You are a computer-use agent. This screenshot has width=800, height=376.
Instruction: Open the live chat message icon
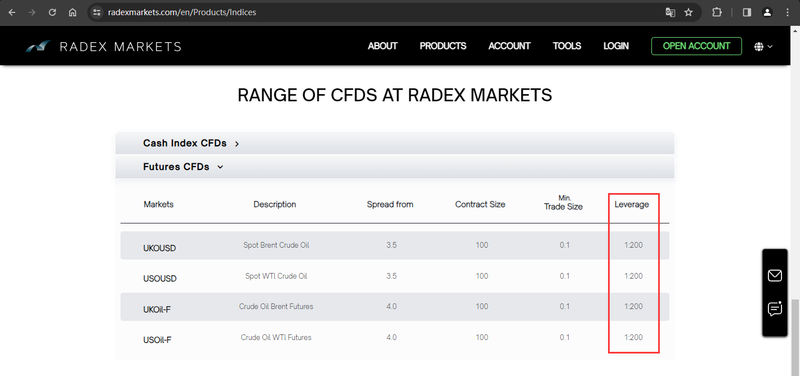click(774, 309)
